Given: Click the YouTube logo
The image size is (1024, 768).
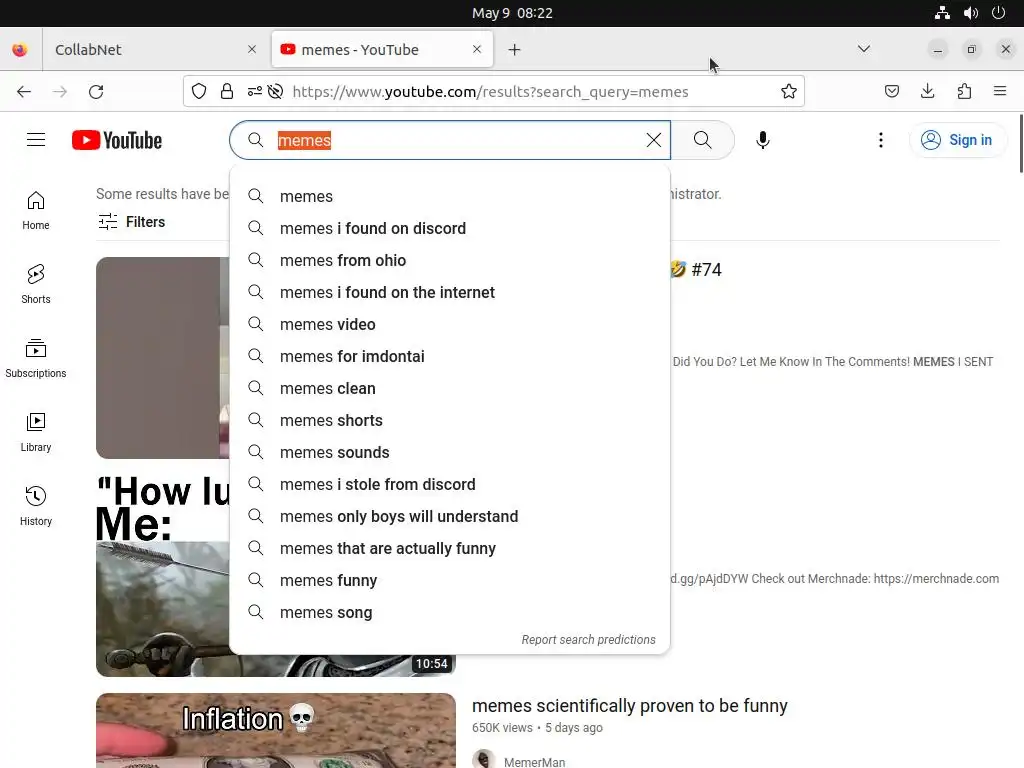Looking at the screenshot, I should (x=117, y=140).
